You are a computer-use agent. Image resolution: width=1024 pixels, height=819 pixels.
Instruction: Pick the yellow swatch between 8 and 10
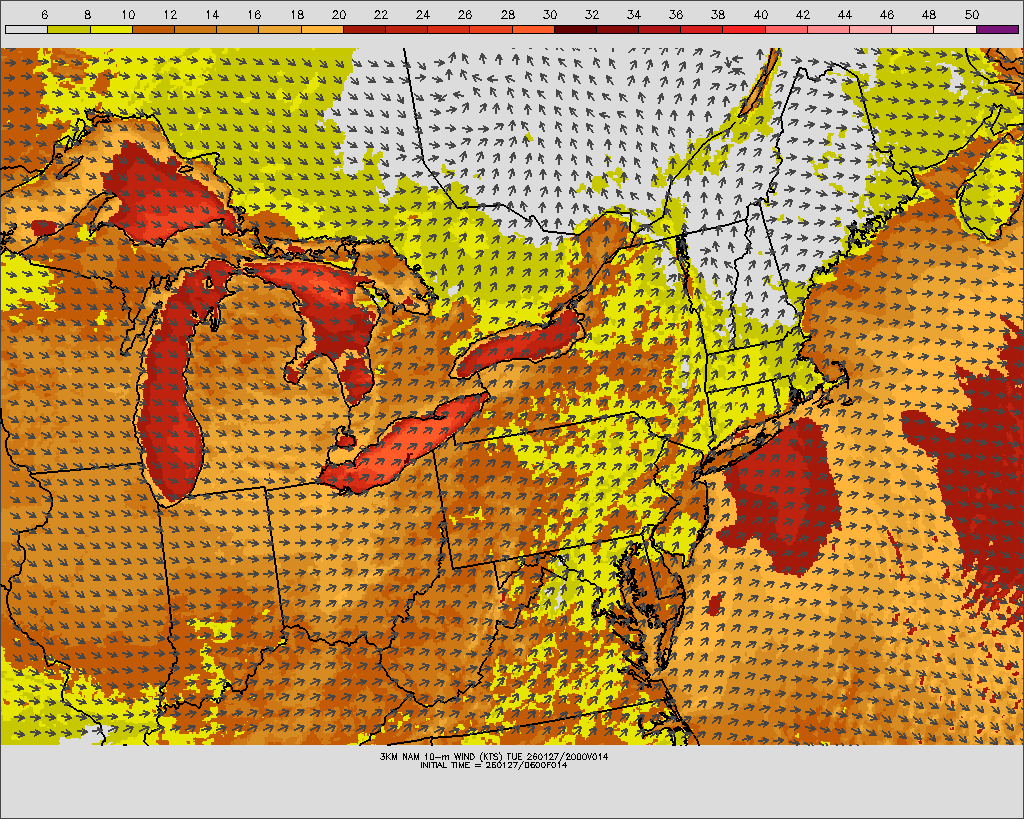(x=111, y=29)
